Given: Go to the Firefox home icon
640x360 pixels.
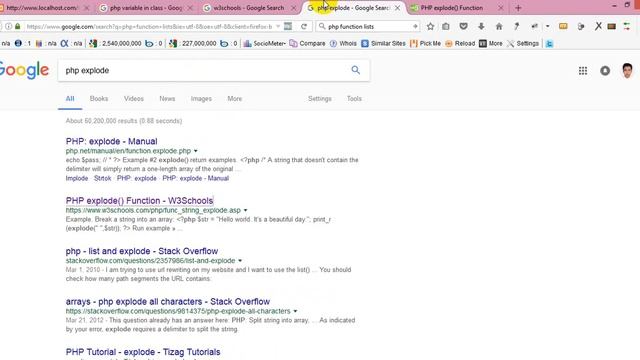Looking at the screenshot, I should tap(499, 27).
